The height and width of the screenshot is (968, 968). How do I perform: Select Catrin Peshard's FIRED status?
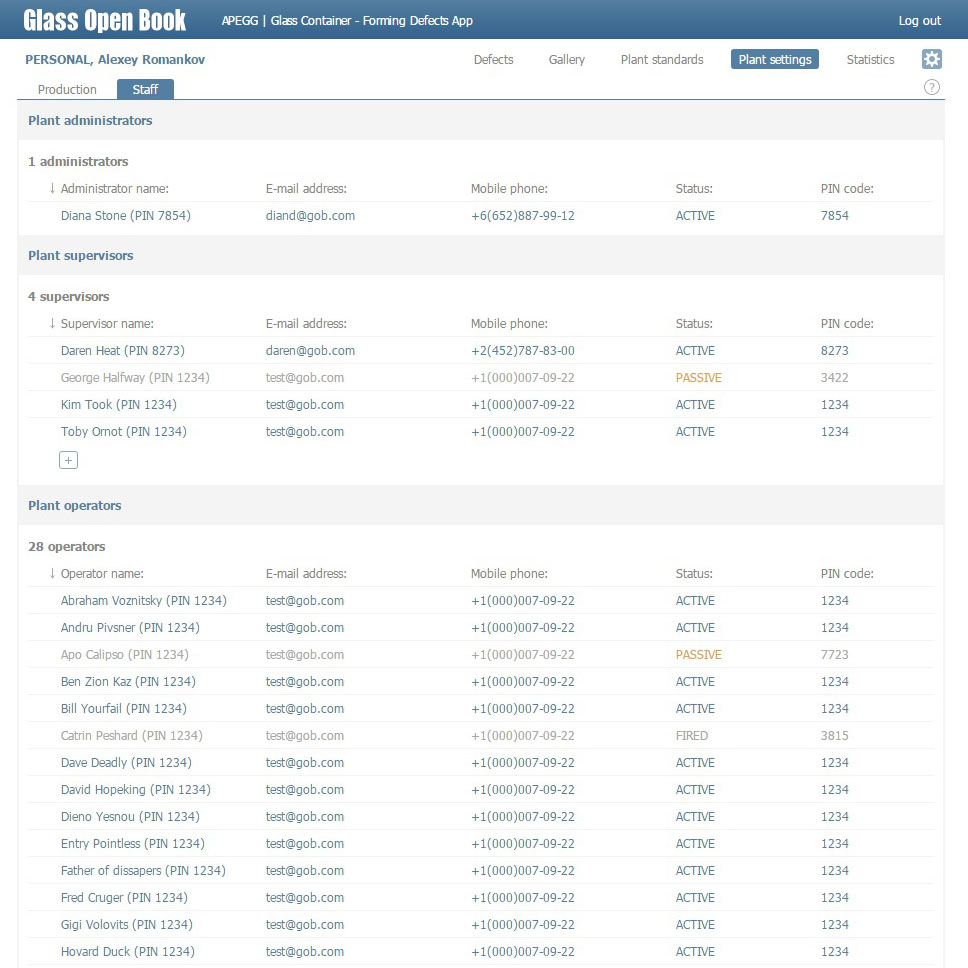[x=691, y=736]
